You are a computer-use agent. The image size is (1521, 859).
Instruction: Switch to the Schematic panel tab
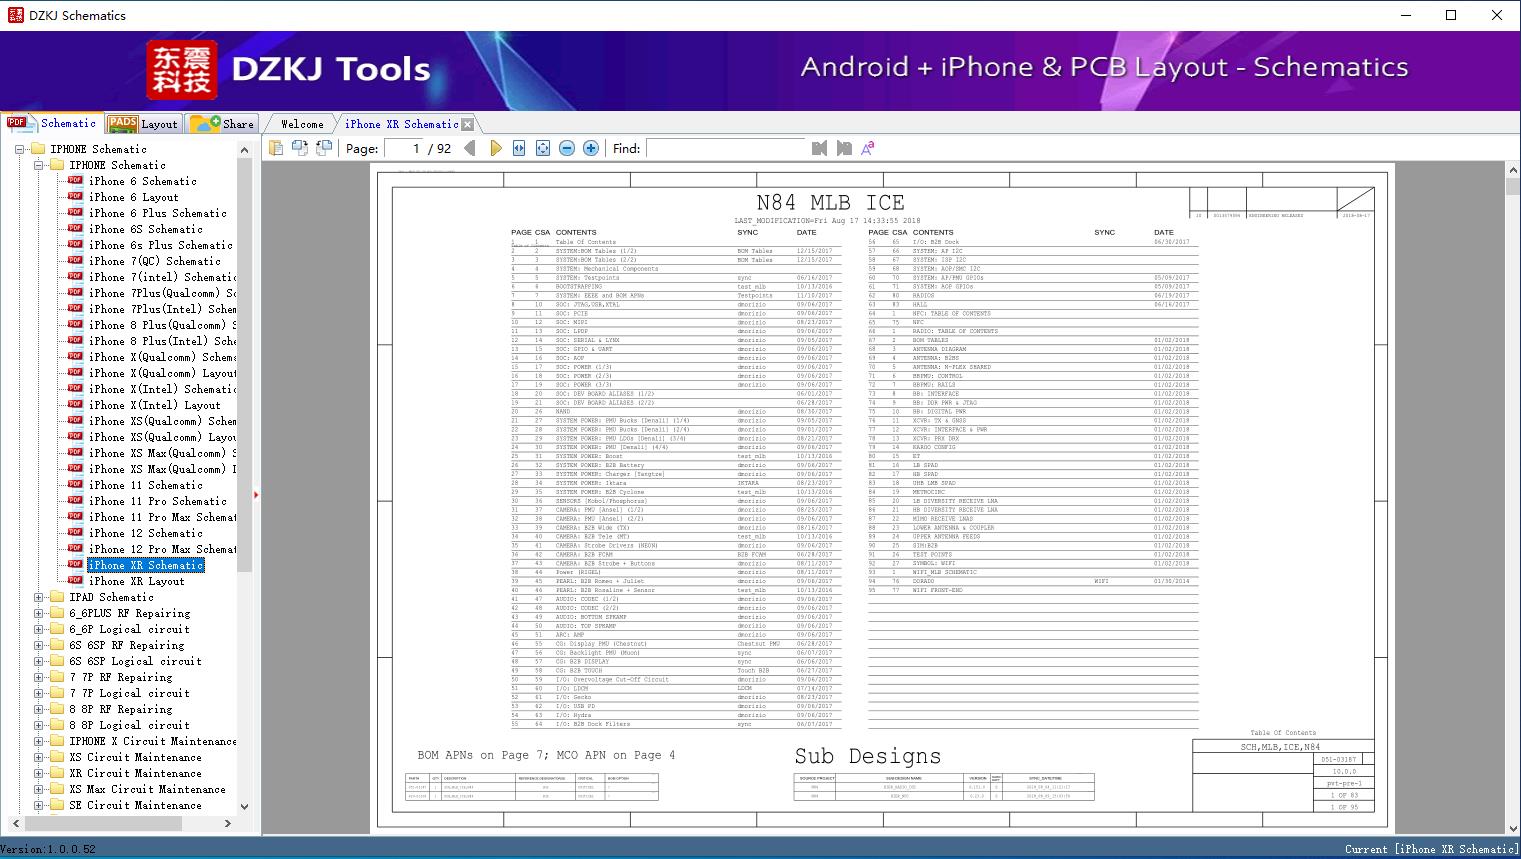52,123
